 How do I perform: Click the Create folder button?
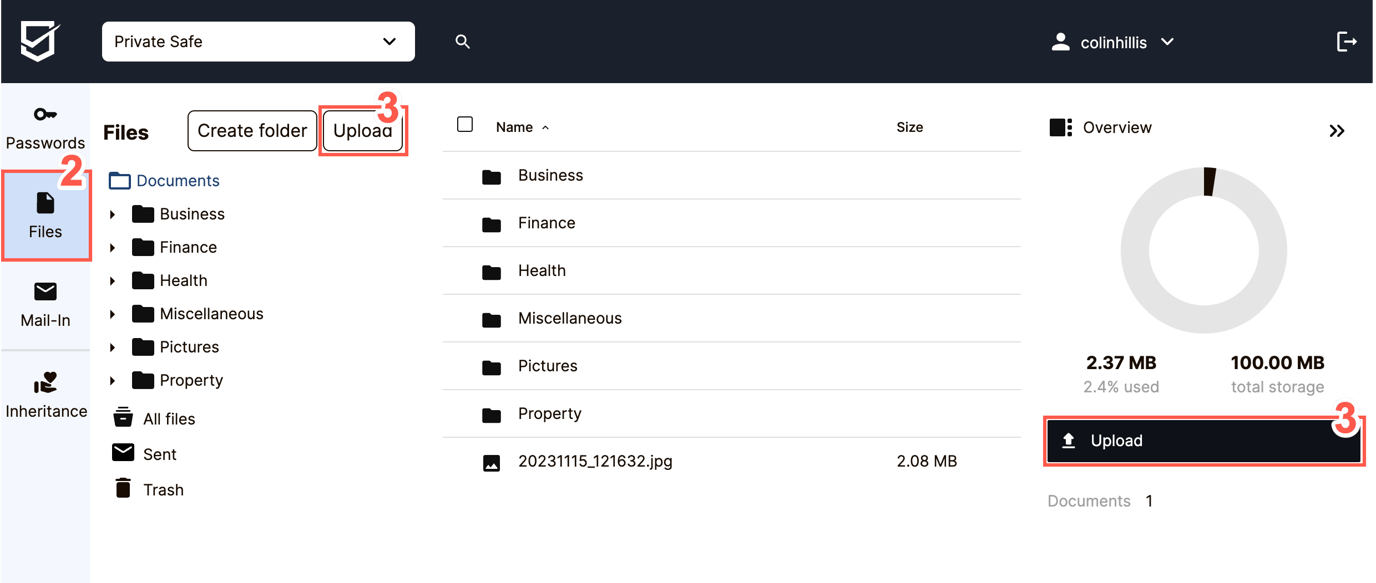coord(251,130)
